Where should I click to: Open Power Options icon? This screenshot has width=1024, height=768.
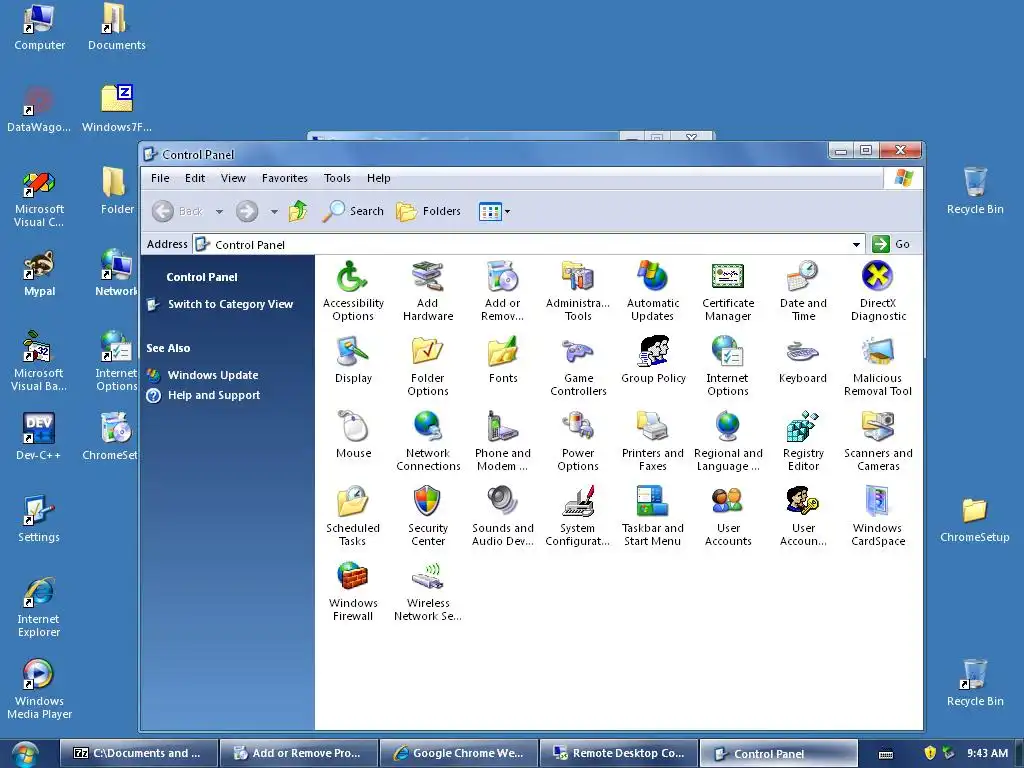point(578,441)
